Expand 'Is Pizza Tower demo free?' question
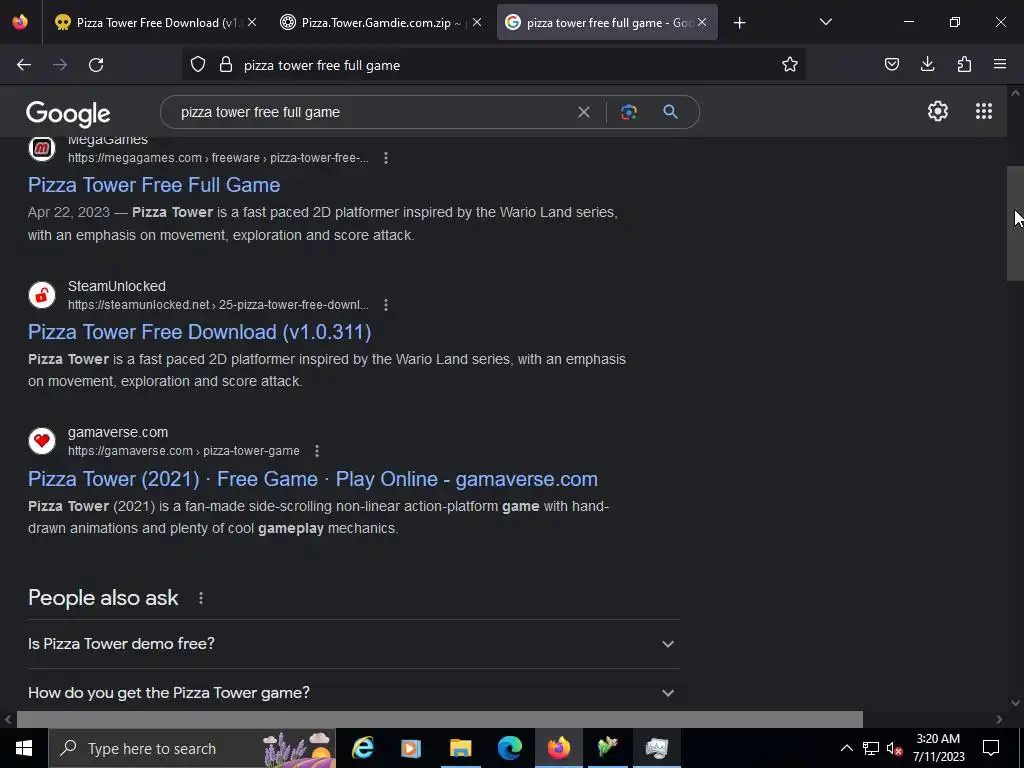Viewport: 1024px width, 768px height. (353, 644)
